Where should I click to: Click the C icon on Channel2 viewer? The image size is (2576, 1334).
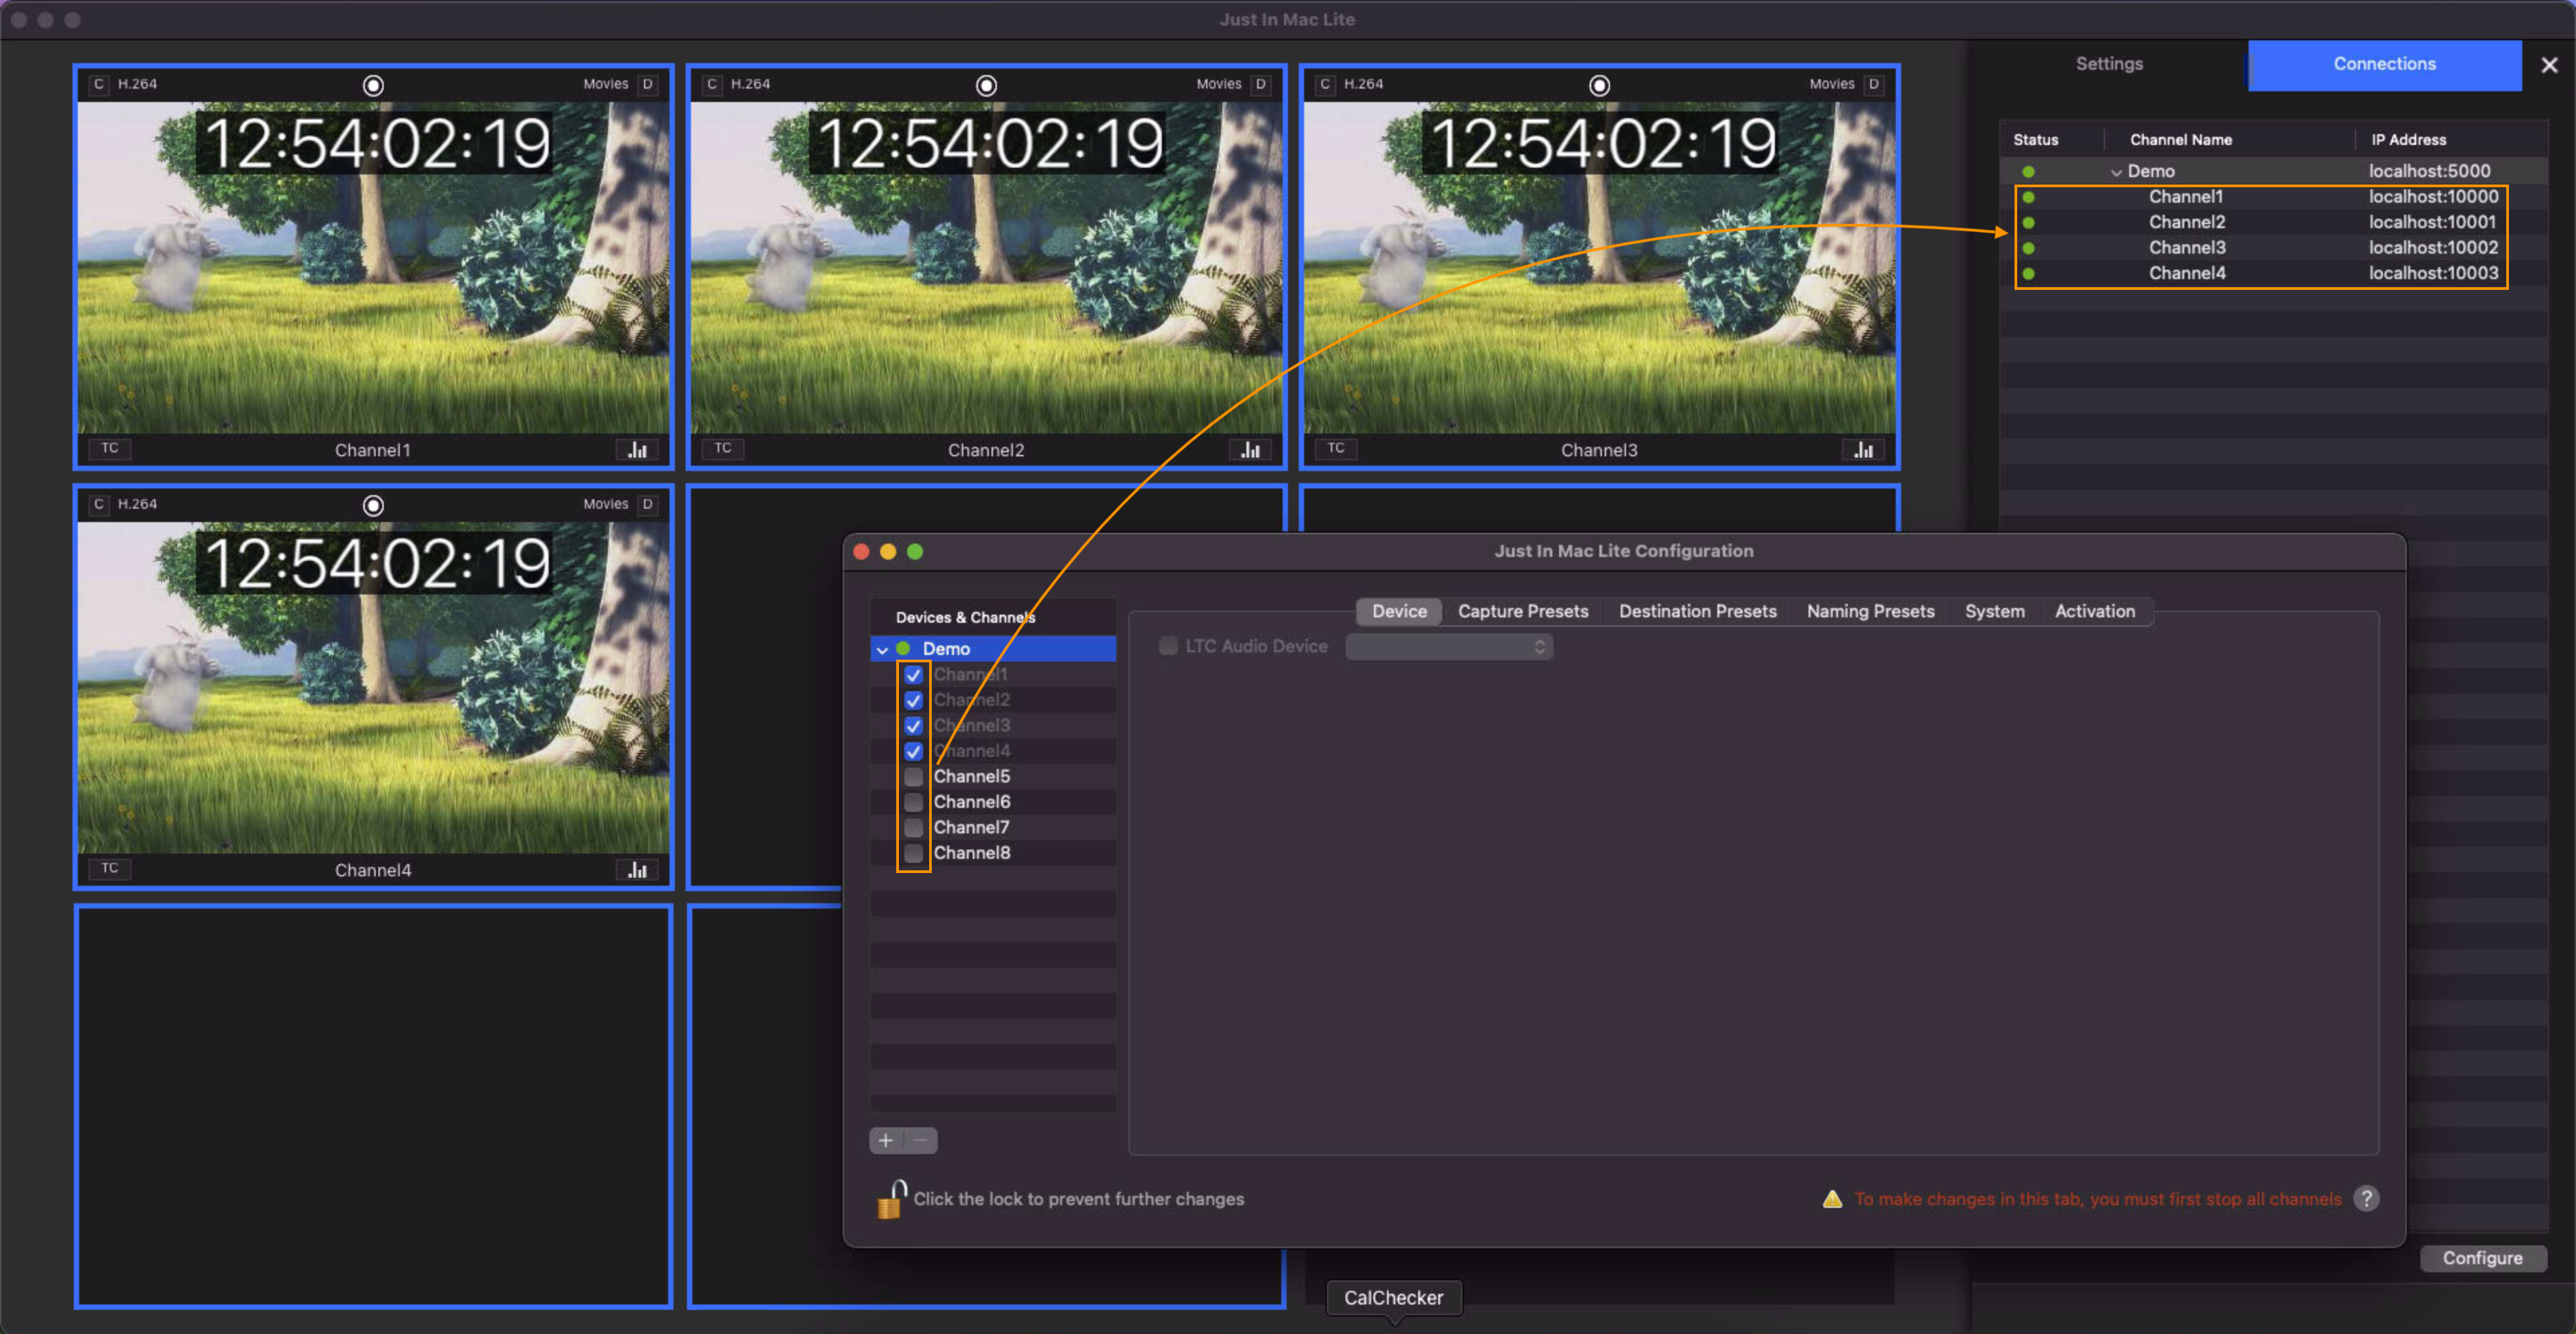[711, 84]
